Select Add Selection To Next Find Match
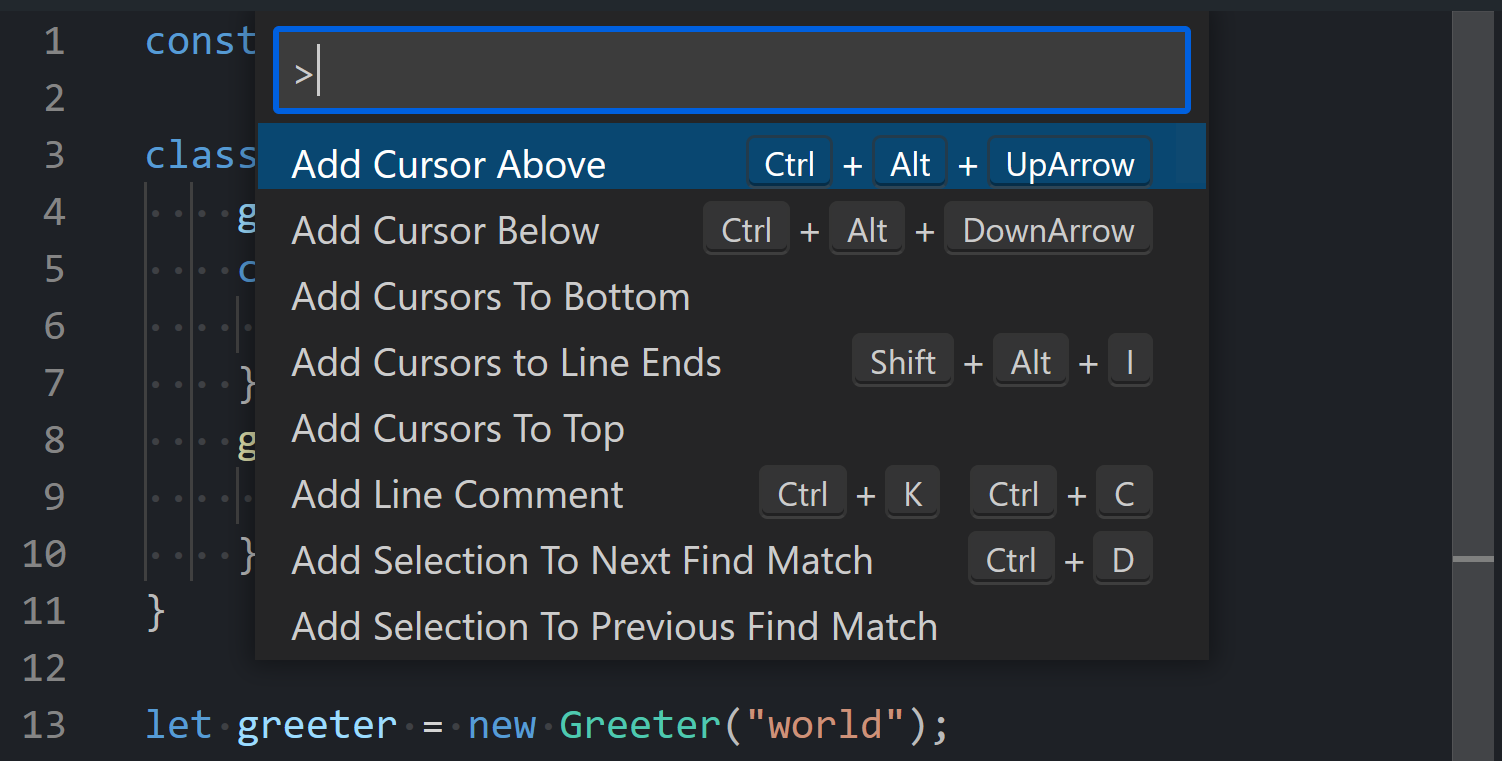Image resolution: width=1502 pixels, height=761 pixels. (581, 561)
